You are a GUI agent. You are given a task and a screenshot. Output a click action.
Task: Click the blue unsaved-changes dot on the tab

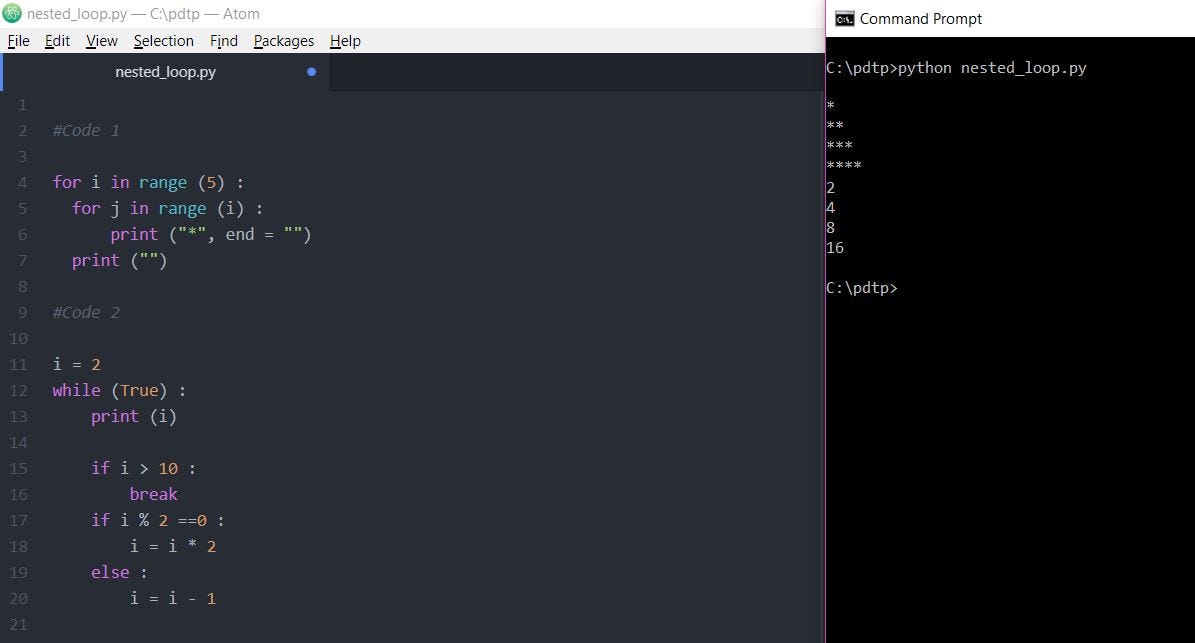pos(311,71)
